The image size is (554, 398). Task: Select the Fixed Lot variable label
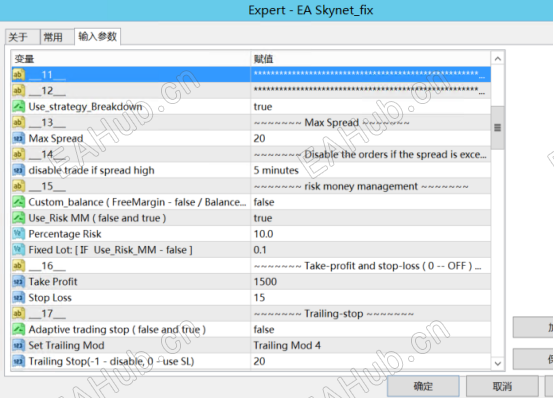click(110, 250)
